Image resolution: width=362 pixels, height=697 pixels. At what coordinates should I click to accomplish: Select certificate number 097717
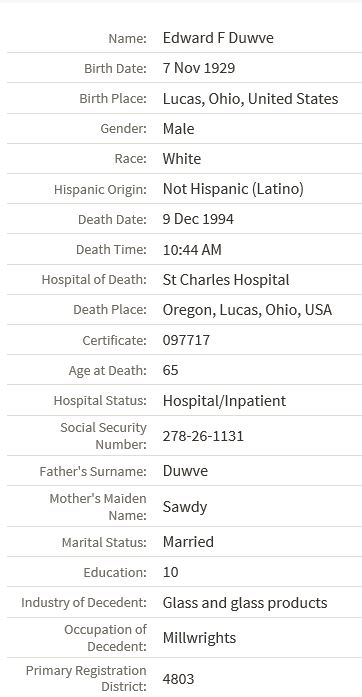186,340
